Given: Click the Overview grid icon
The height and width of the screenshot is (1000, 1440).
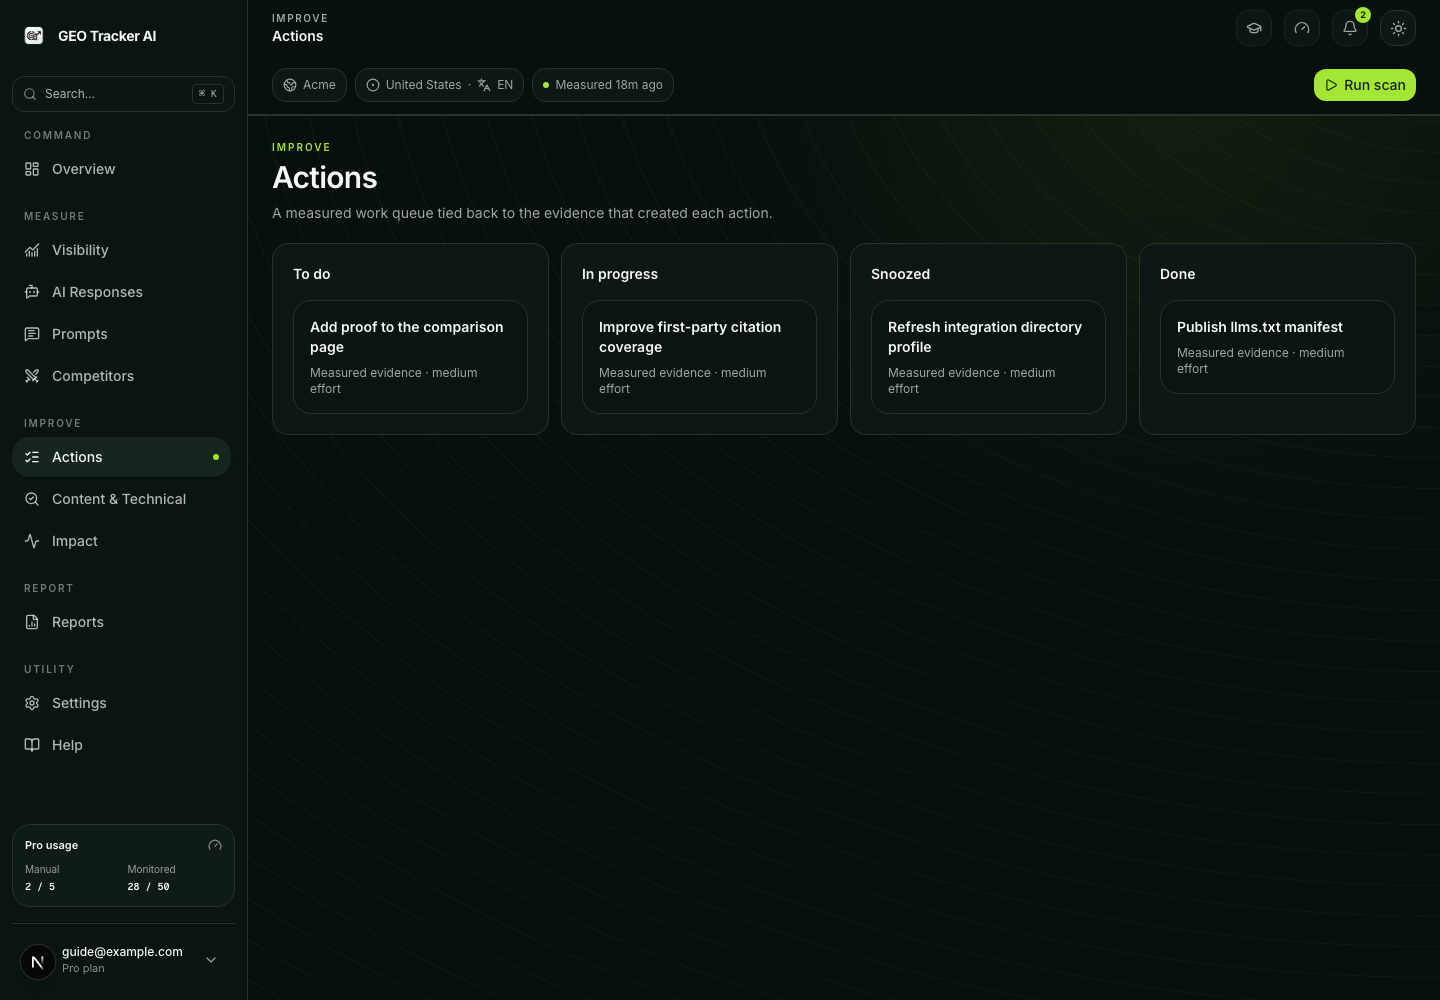Looking at the screenshot, I should click(32, 169).
